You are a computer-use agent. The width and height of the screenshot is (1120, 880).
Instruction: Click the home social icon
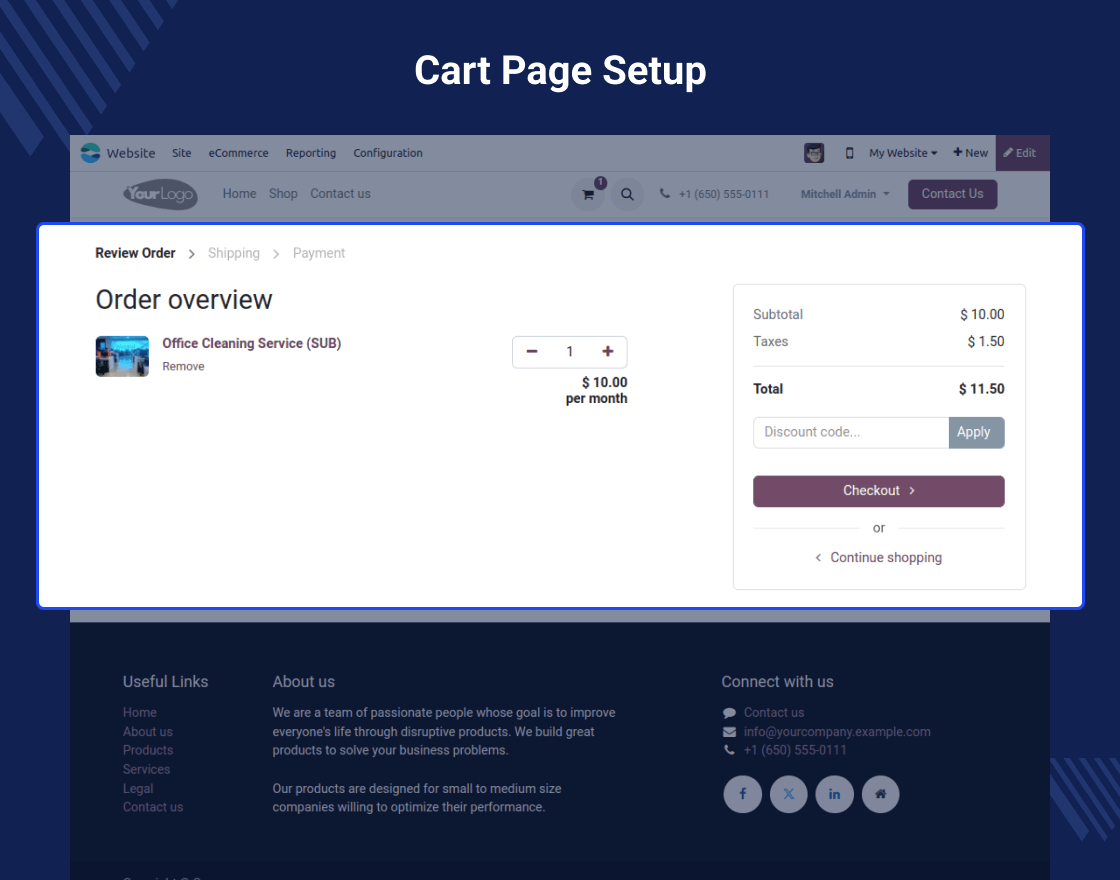pos(881,794)
